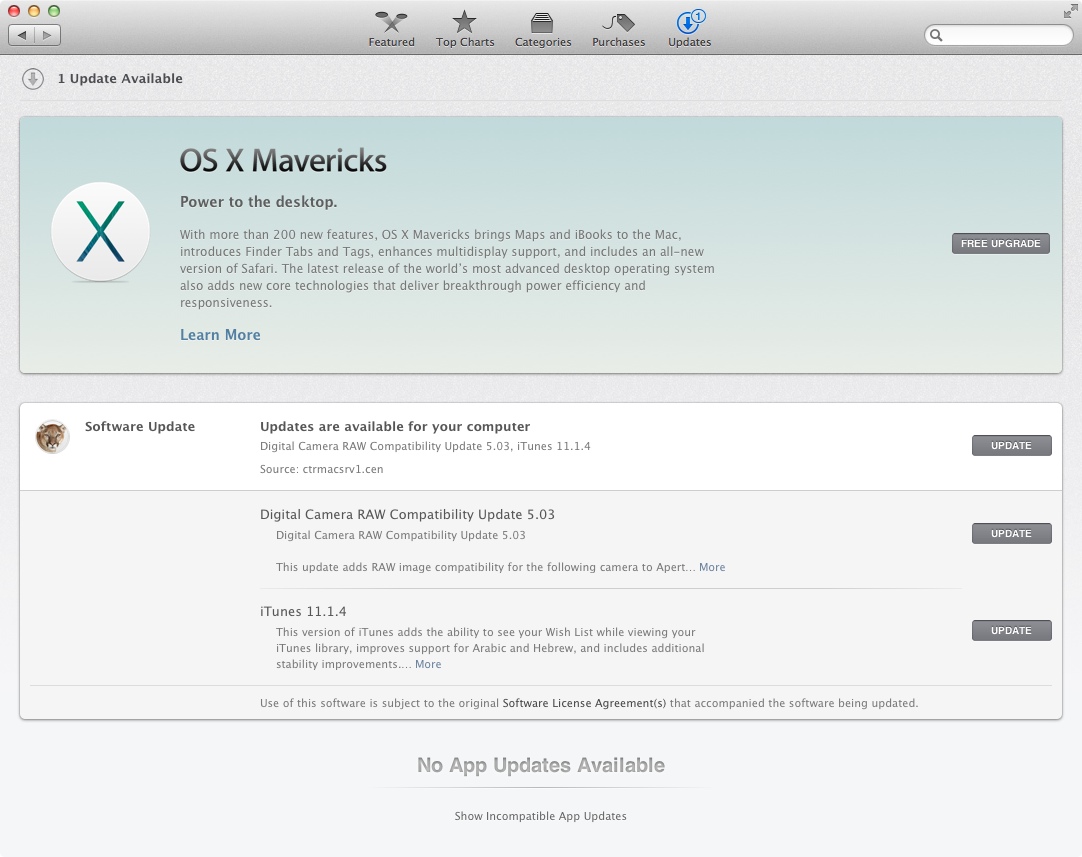Open the Featured tab
Viewport: 1082px width, 857px height.
point(391,30)
